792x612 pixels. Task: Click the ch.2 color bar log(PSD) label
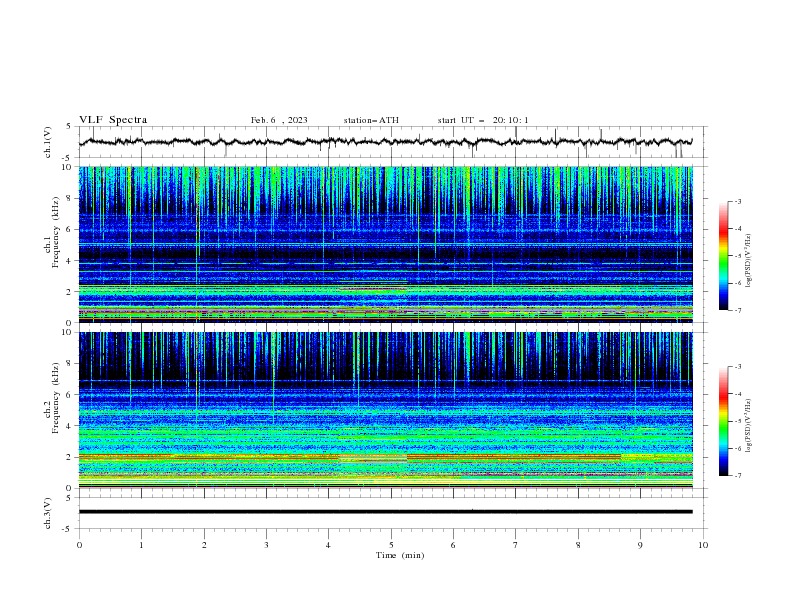[x=749, y=426]
